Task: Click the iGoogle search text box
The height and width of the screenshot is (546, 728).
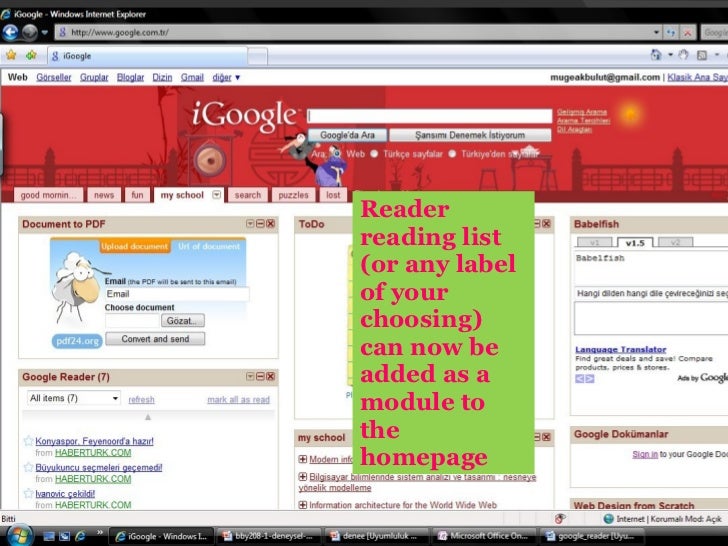Action: click(429, 116)
